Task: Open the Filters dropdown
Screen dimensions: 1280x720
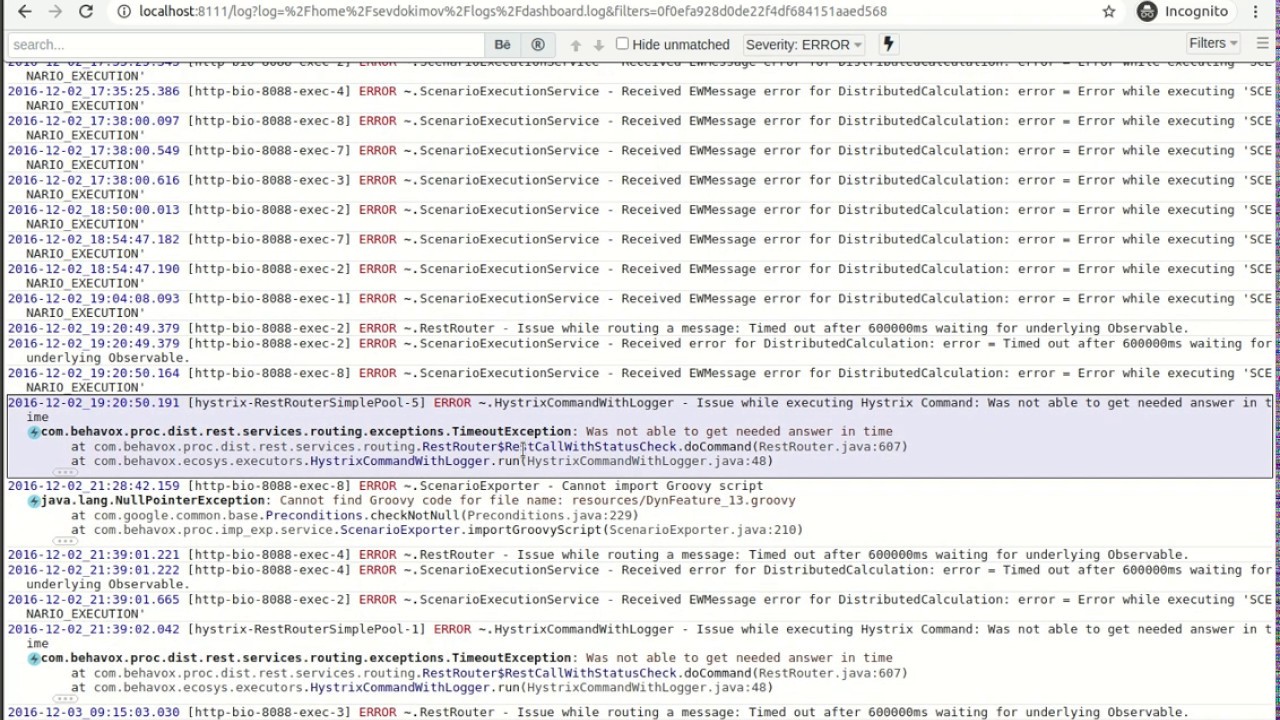Action: [1213, 43]
